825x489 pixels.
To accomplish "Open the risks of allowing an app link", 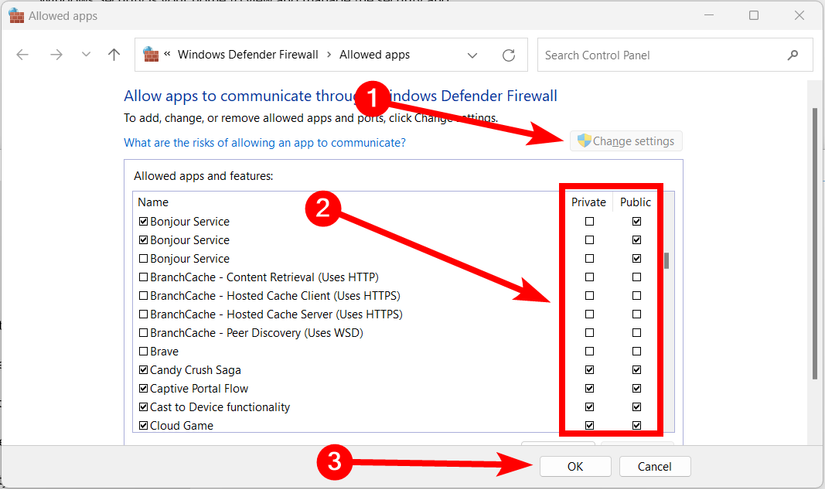I will click(264, 143).
